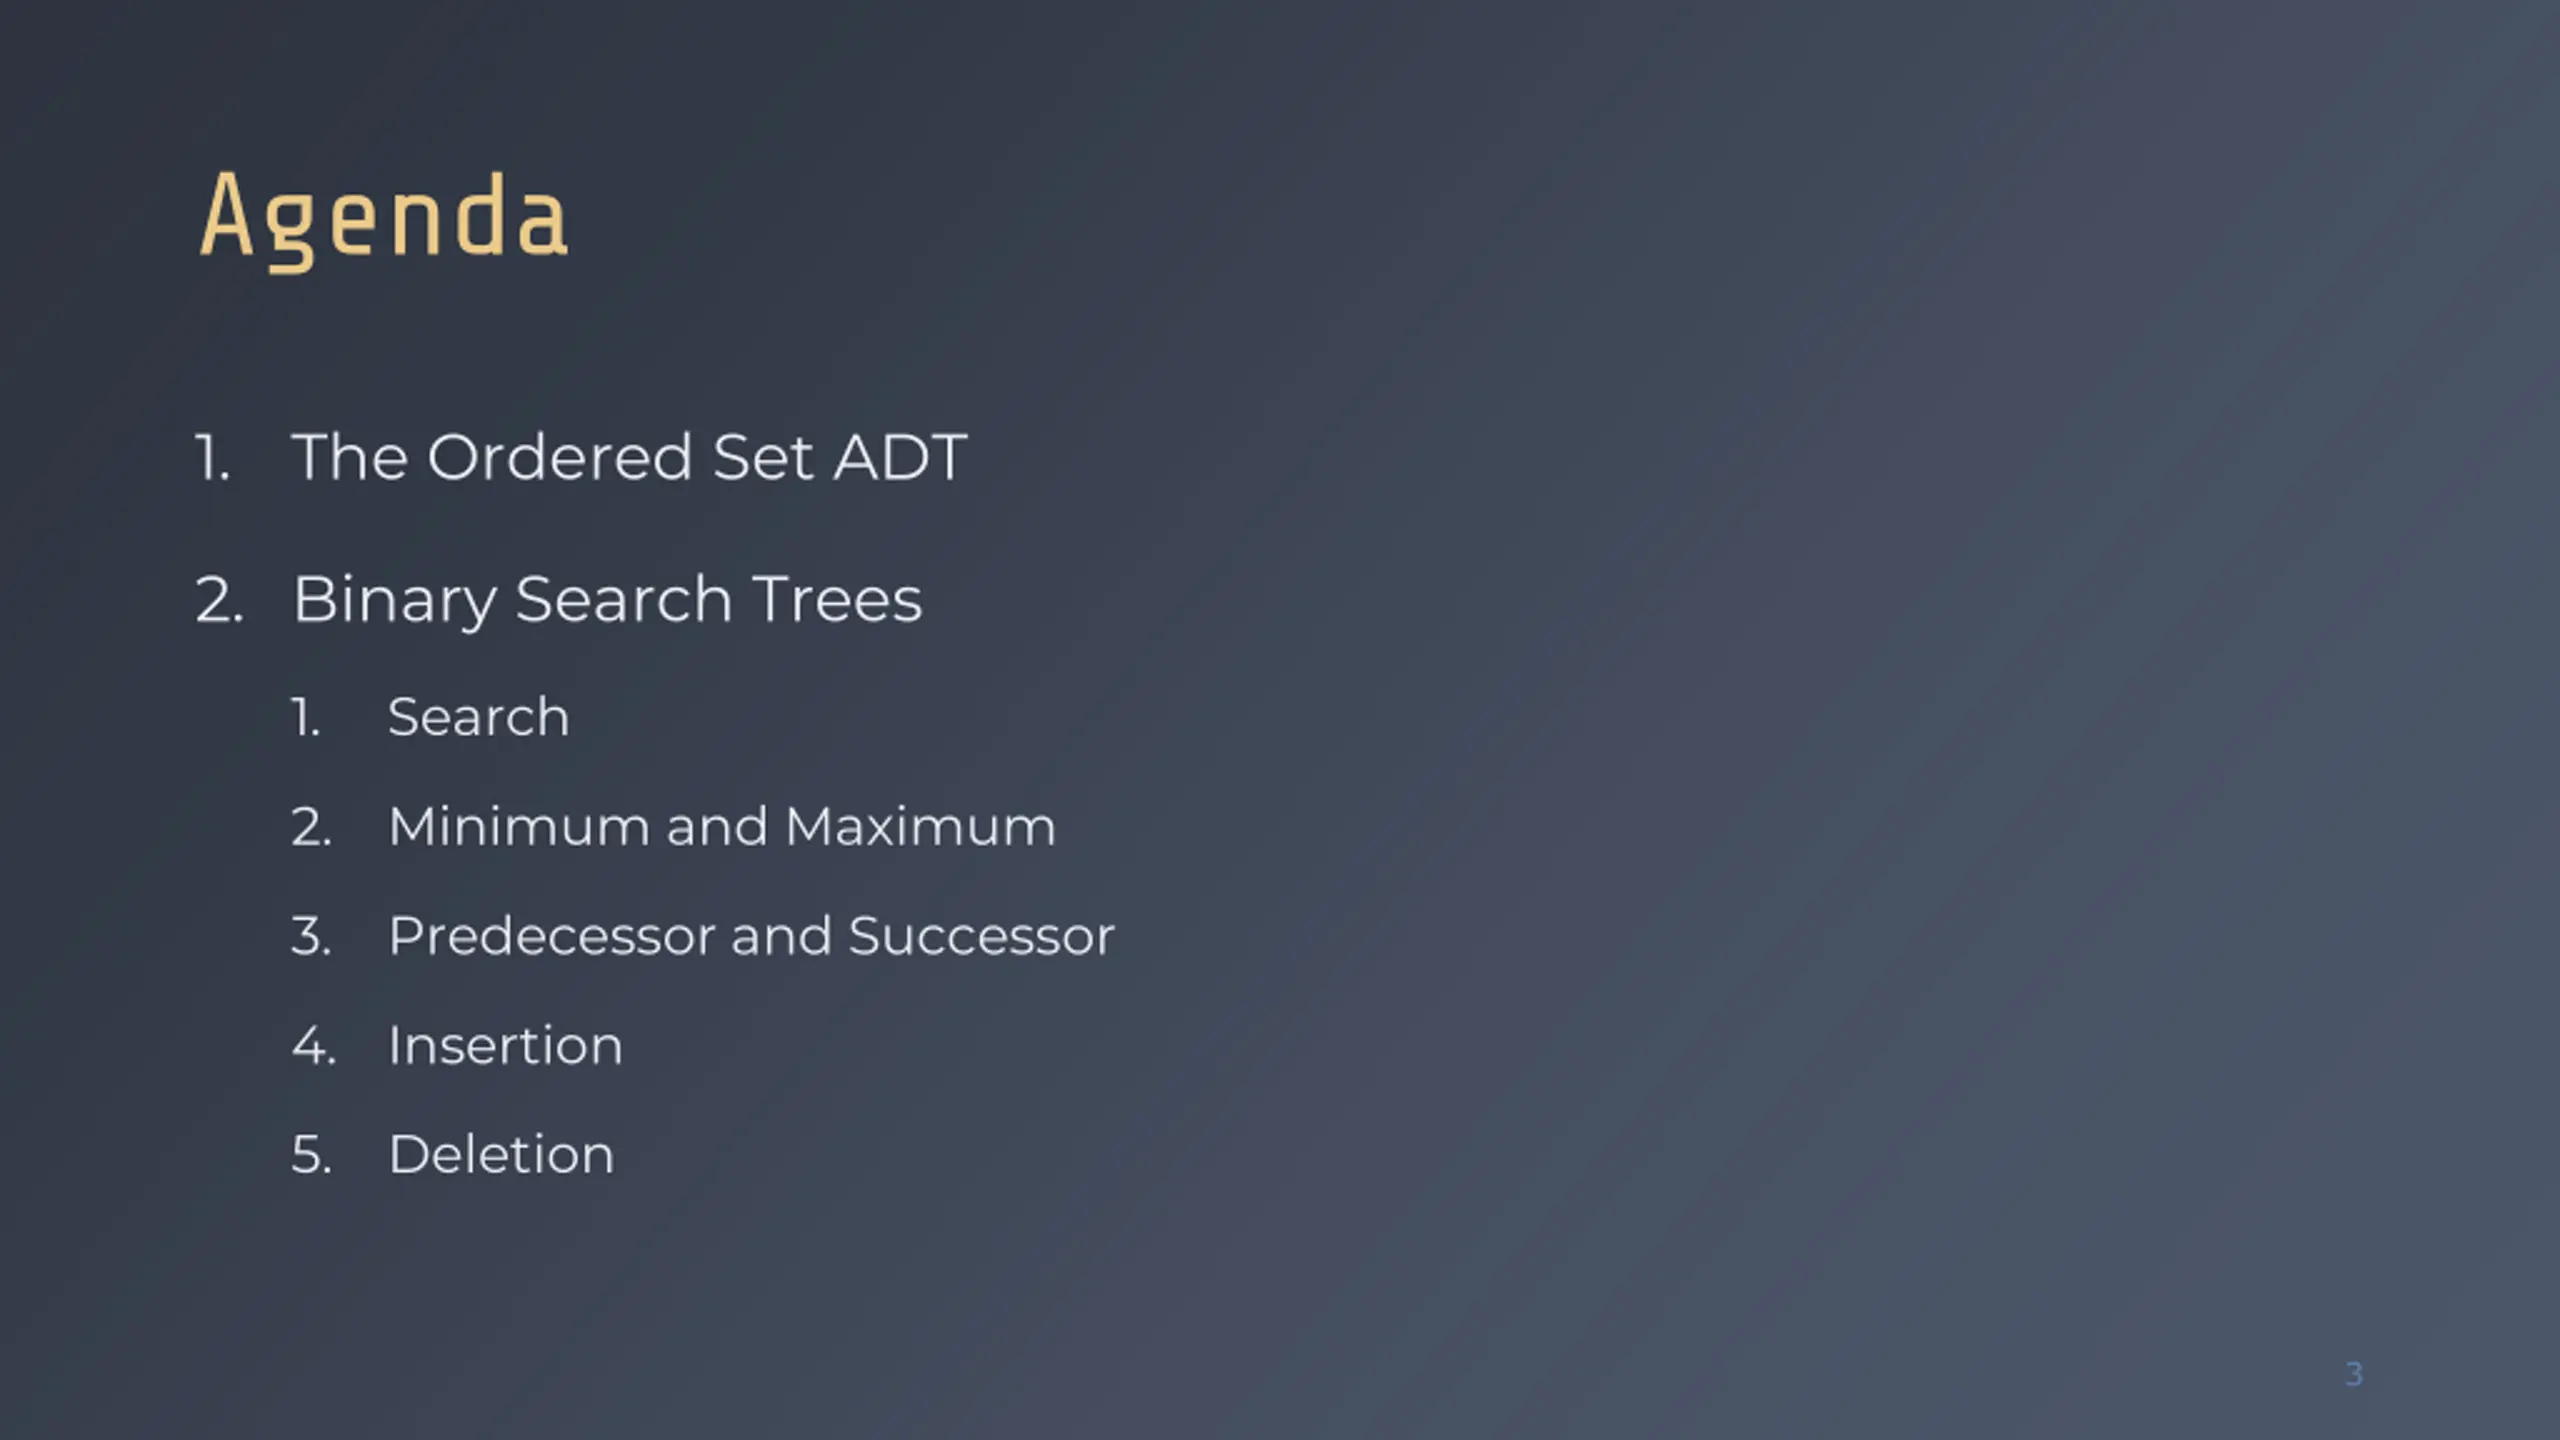
Task: Click the word Maximum in the list
Action: (920, 827)
